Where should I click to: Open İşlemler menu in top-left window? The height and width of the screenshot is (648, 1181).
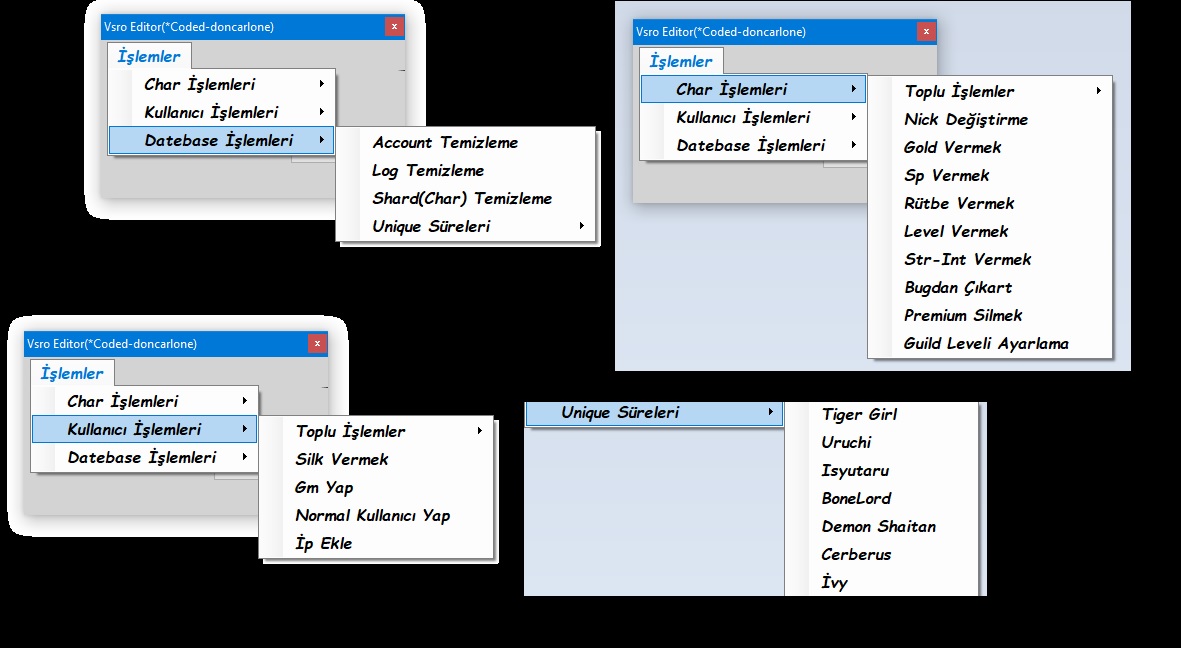point(149,57)
